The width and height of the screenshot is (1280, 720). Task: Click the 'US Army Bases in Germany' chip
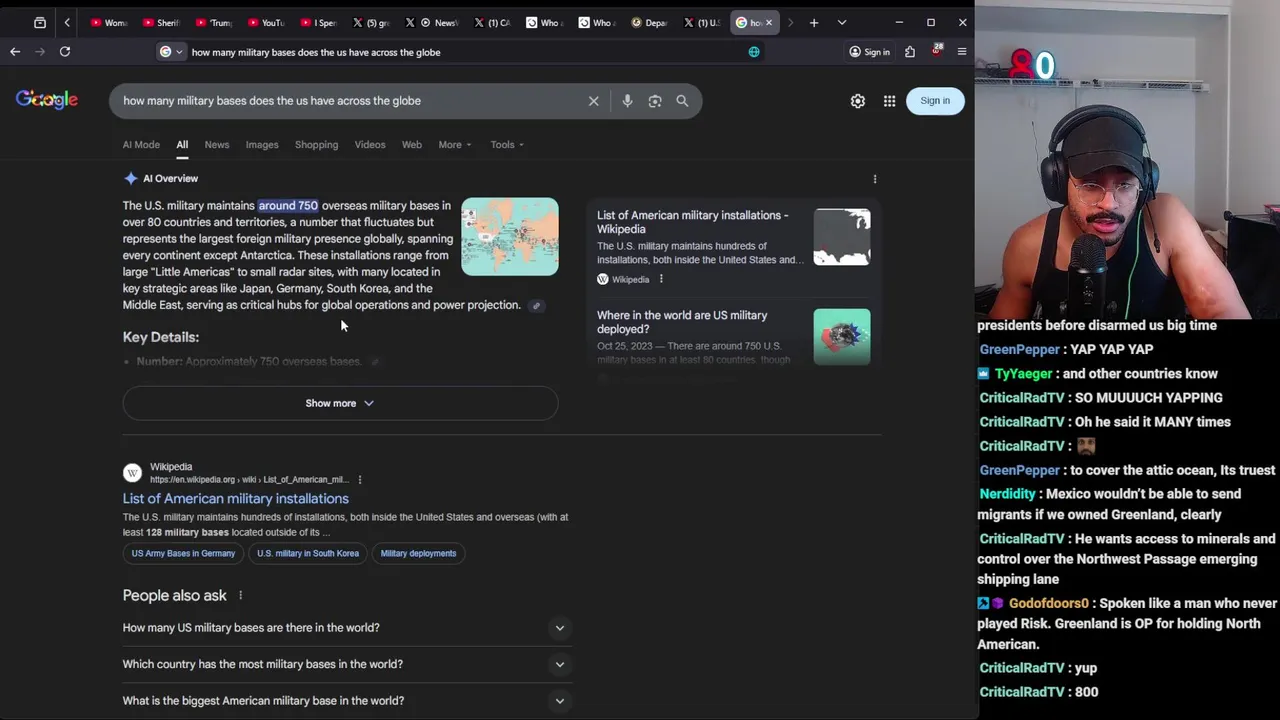(183, 554)
